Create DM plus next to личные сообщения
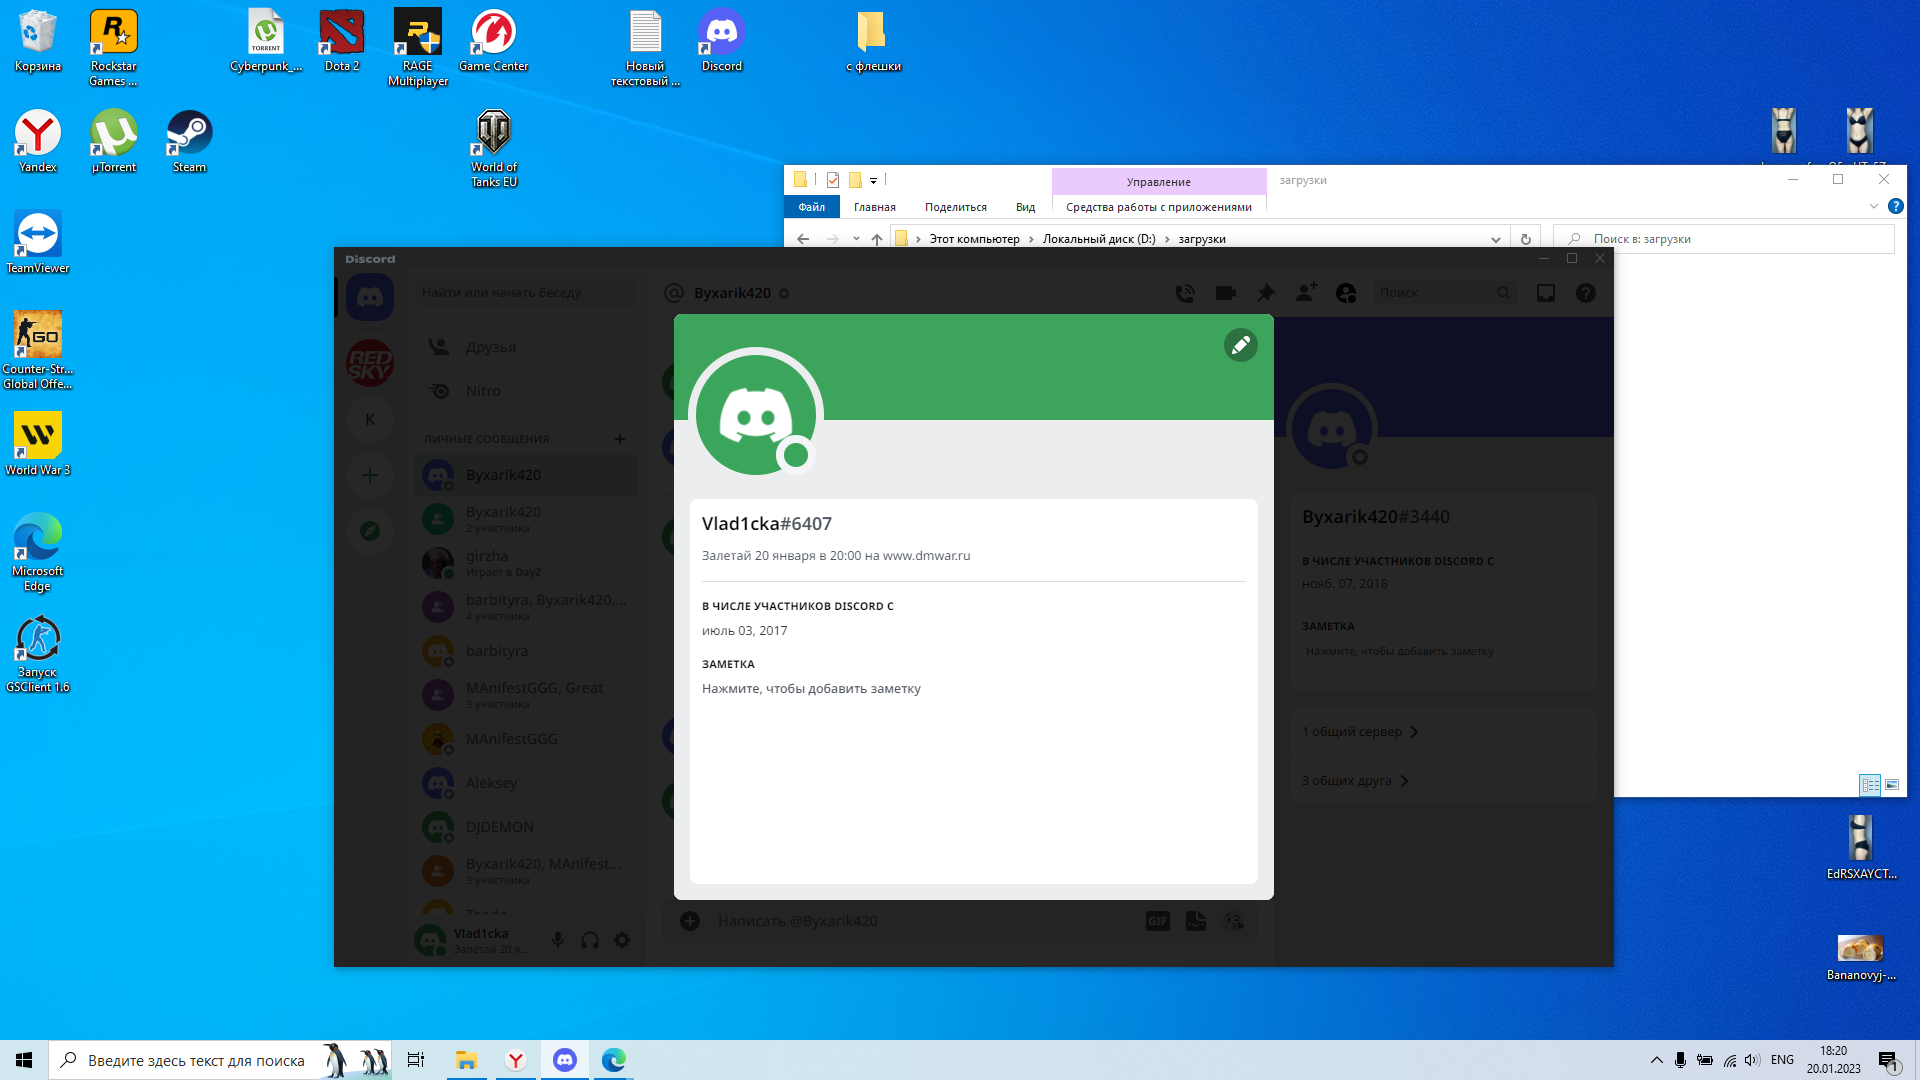1920x1080 pixels. 620,439
